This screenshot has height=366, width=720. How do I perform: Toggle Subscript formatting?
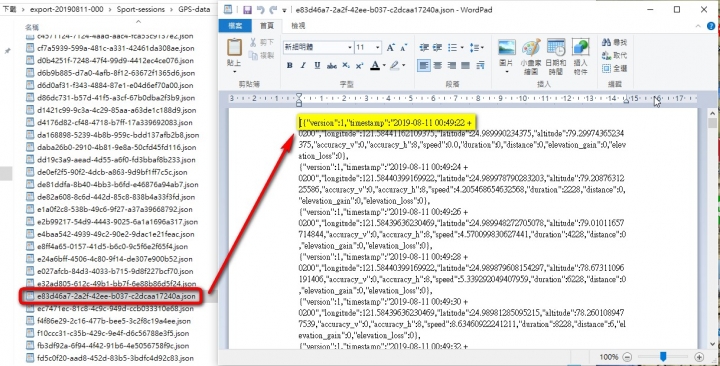click(346, 66)
